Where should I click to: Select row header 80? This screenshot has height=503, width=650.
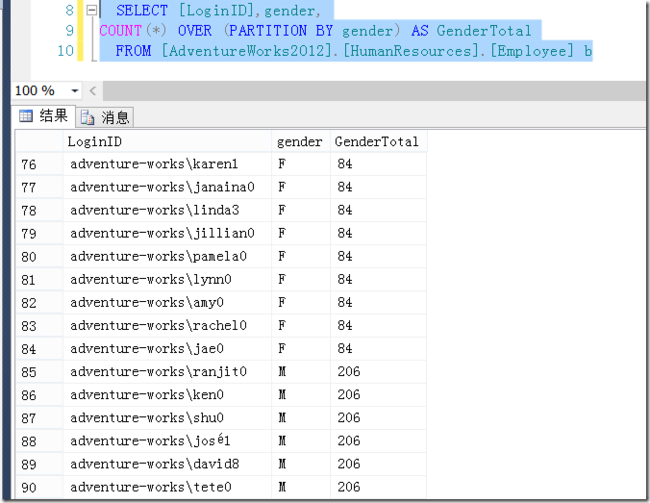39,257
